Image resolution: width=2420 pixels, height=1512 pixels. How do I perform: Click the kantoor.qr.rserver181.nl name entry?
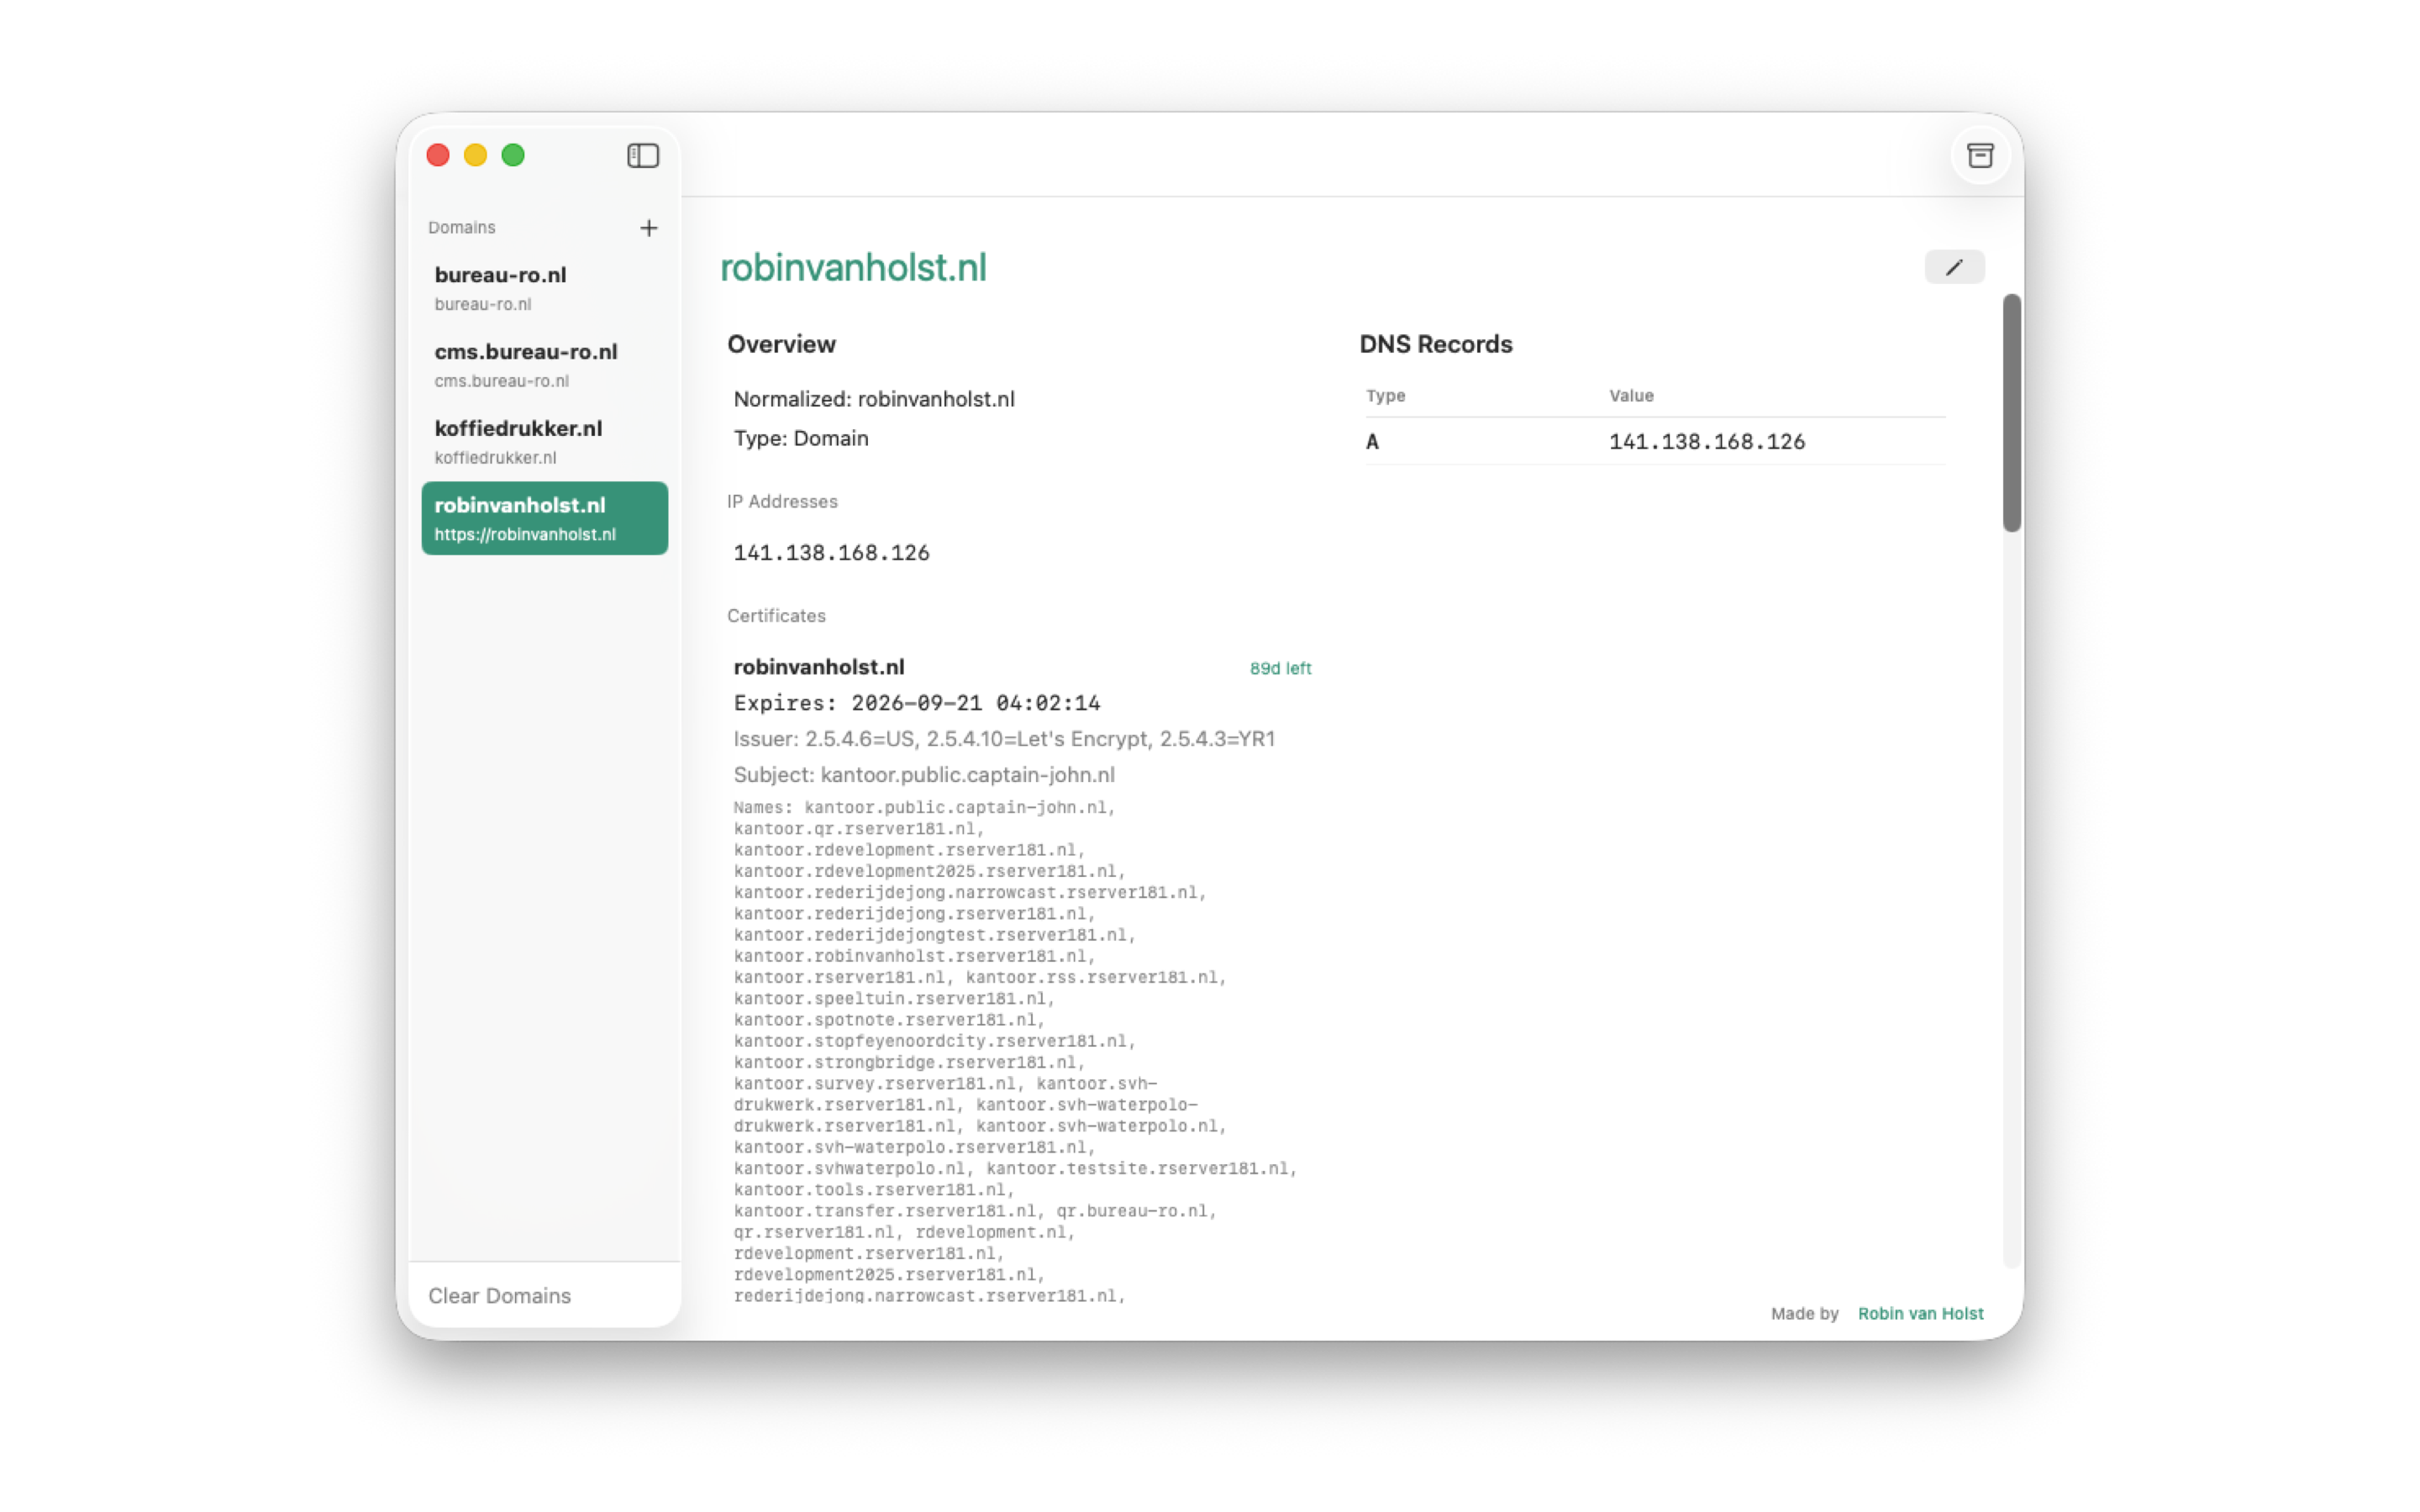(x=859, y=829)
